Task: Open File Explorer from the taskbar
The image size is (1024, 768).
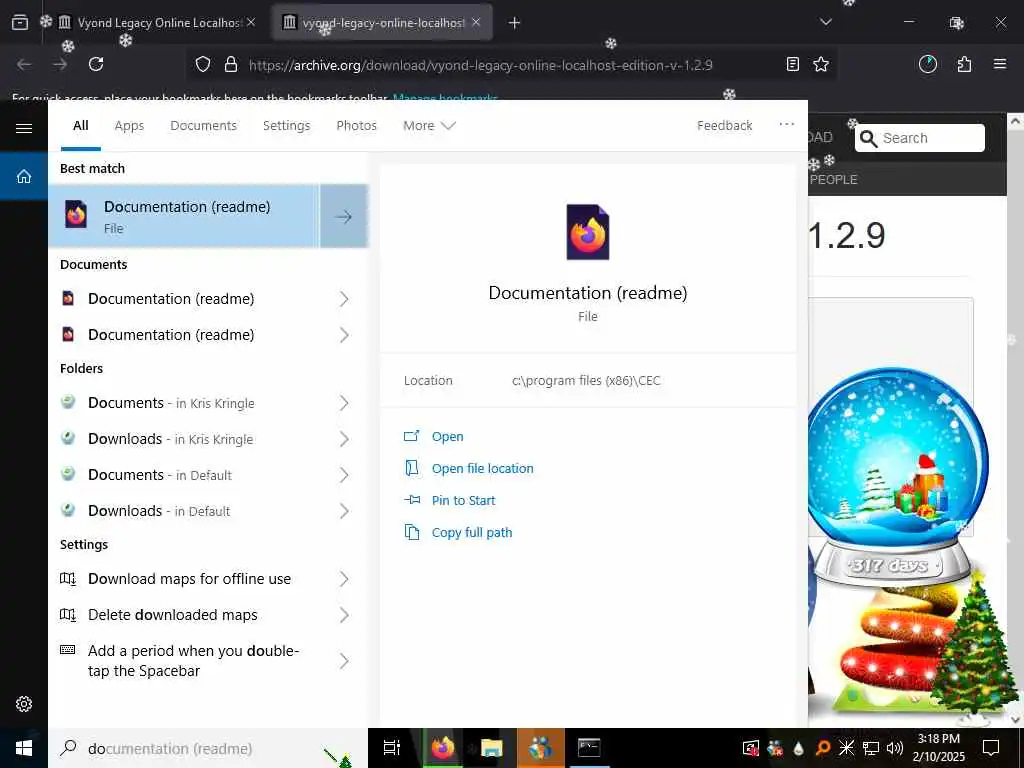Action: point(491,748)
